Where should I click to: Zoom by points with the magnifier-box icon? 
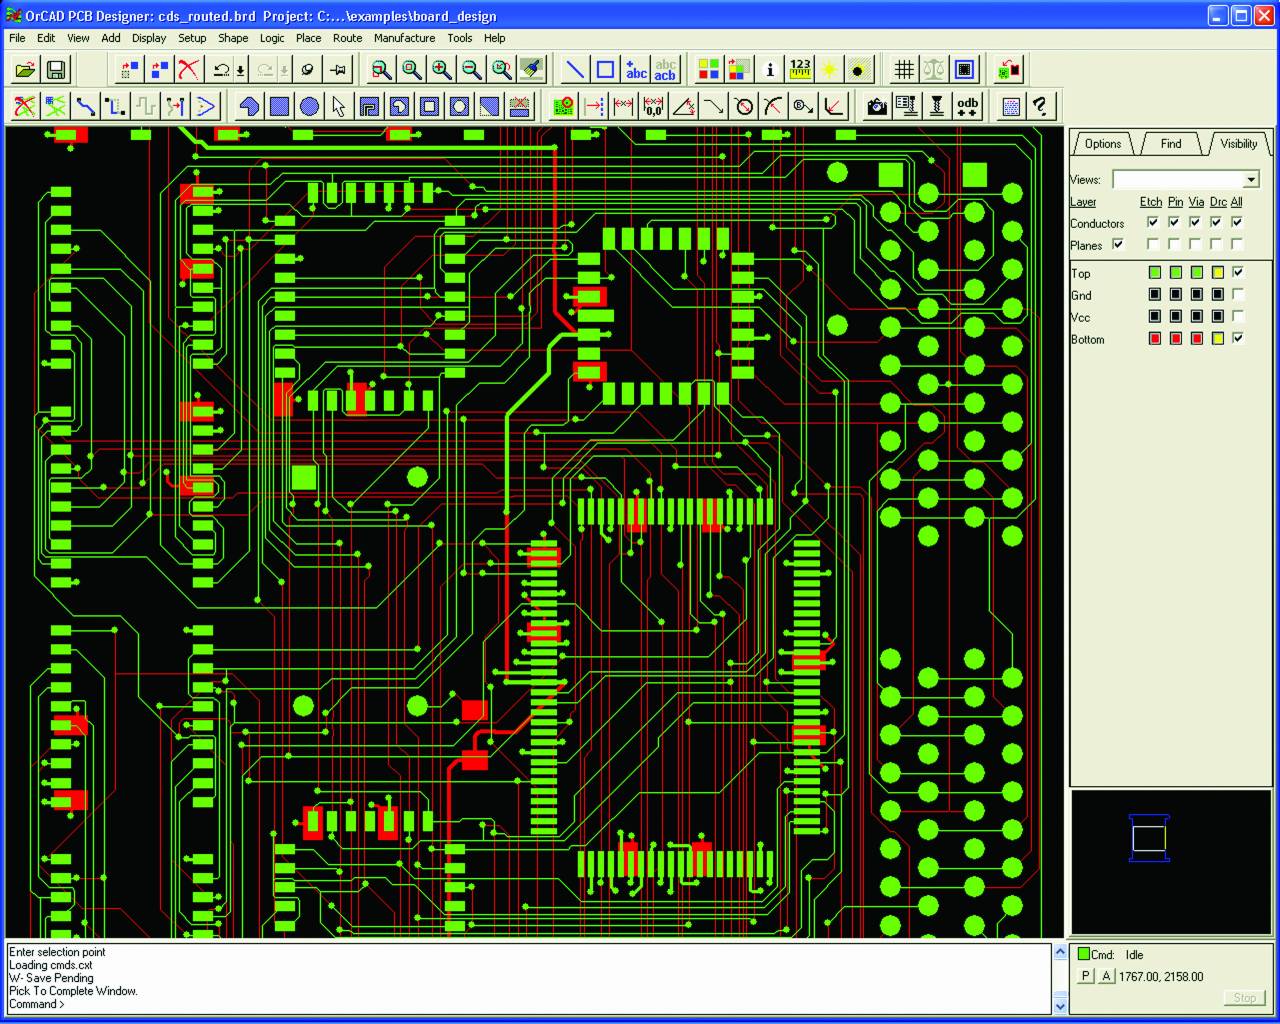382,69
